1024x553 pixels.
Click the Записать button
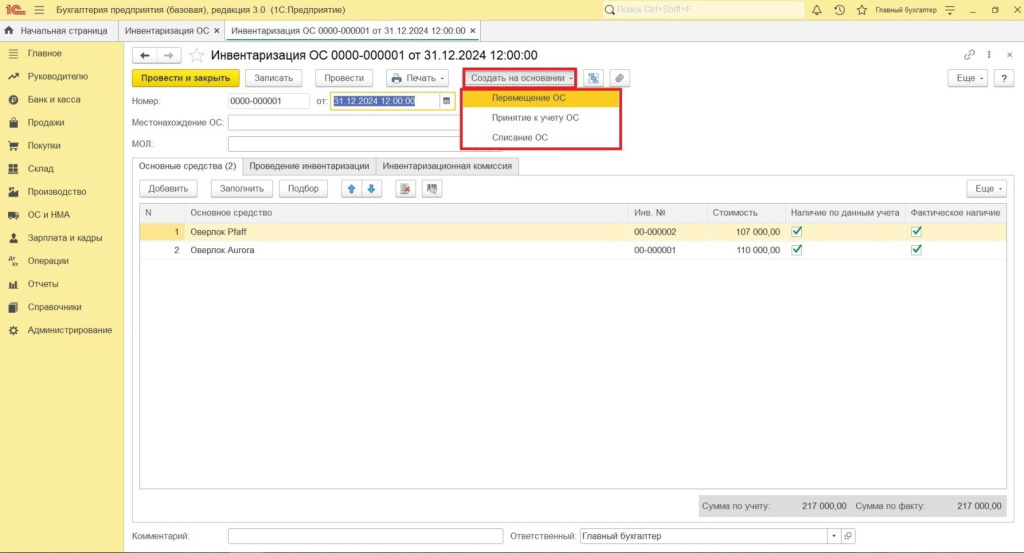(274, 78)
